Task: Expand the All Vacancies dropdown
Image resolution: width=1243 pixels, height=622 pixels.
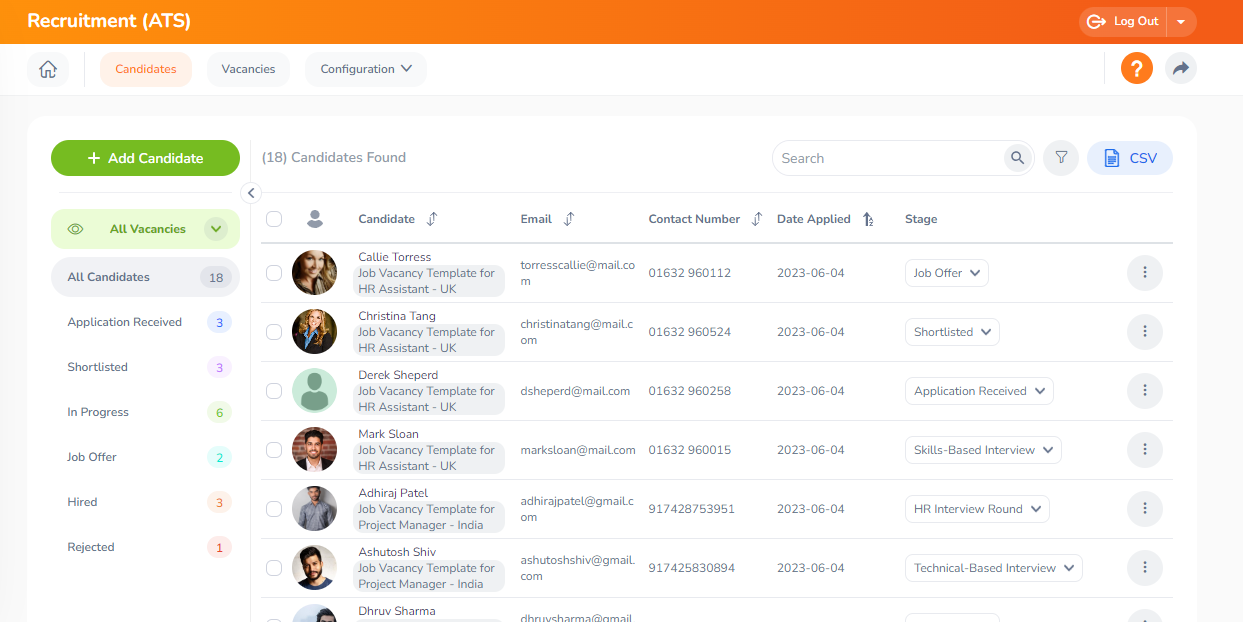Action: coord(216,229)
